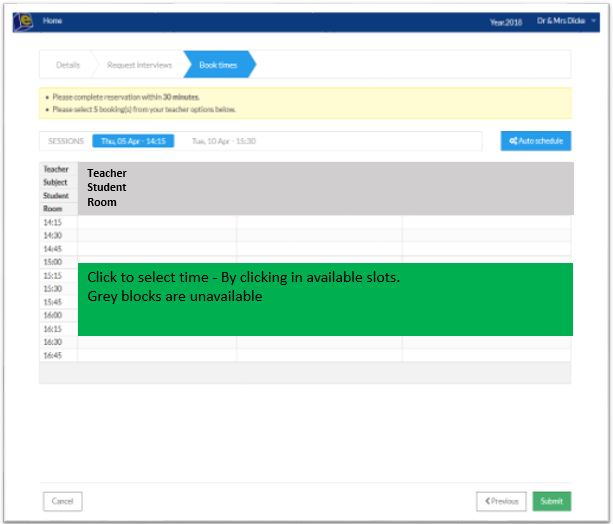Switch to Tue, 10 Apr - 15:30 session

tap(224, 141)
